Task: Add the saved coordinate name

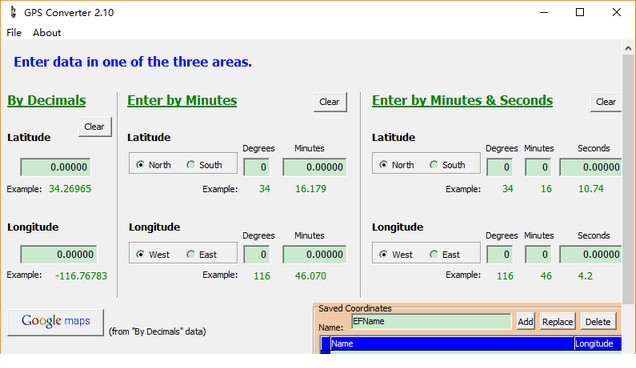Action: pyautogui.click(x=525, y=322)
